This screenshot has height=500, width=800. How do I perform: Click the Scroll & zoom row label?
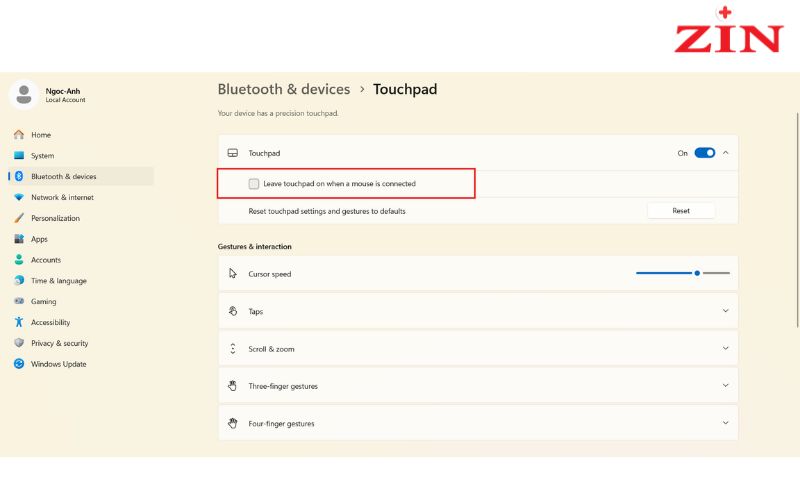(x=271, y=349)
